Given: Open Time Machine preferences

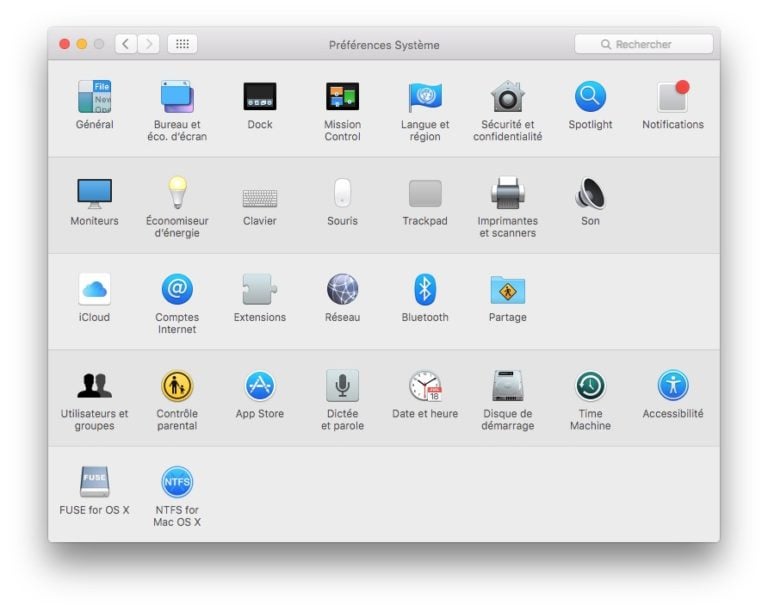Looking at the screenshot, I should tap(590, 385).
